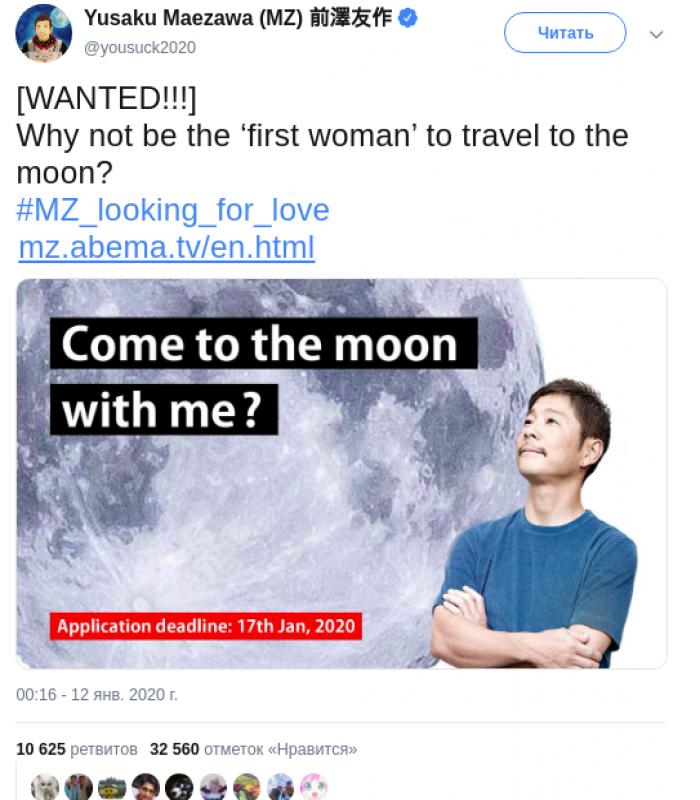700x800 pixels.
Task: Open the tweet options chevron menu
Action: (656, 34)
